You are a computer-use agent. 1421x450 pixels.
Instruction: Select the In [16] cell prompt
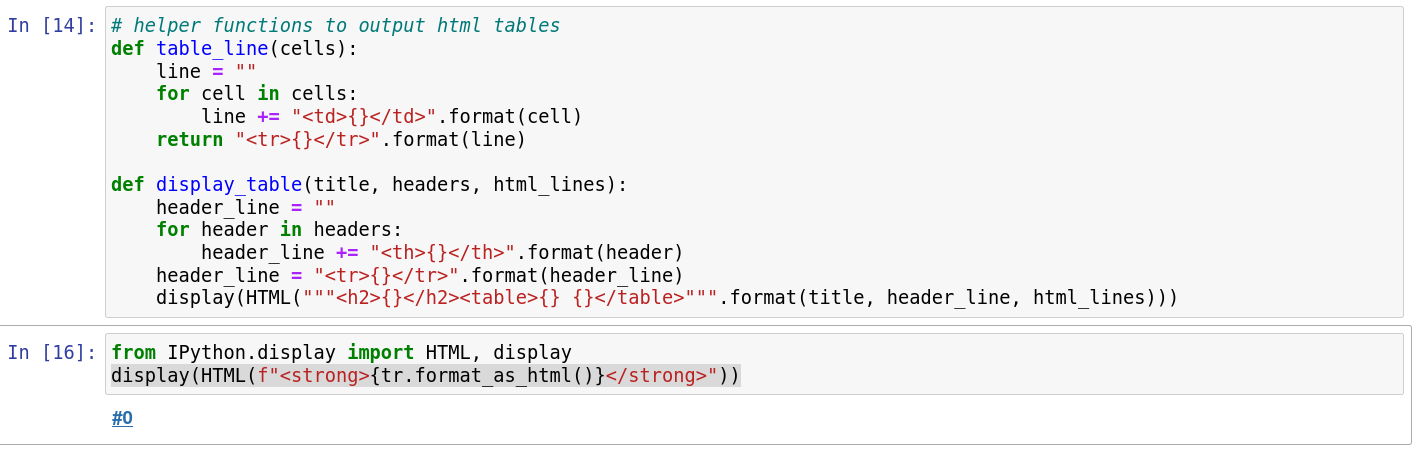[52, 352]
